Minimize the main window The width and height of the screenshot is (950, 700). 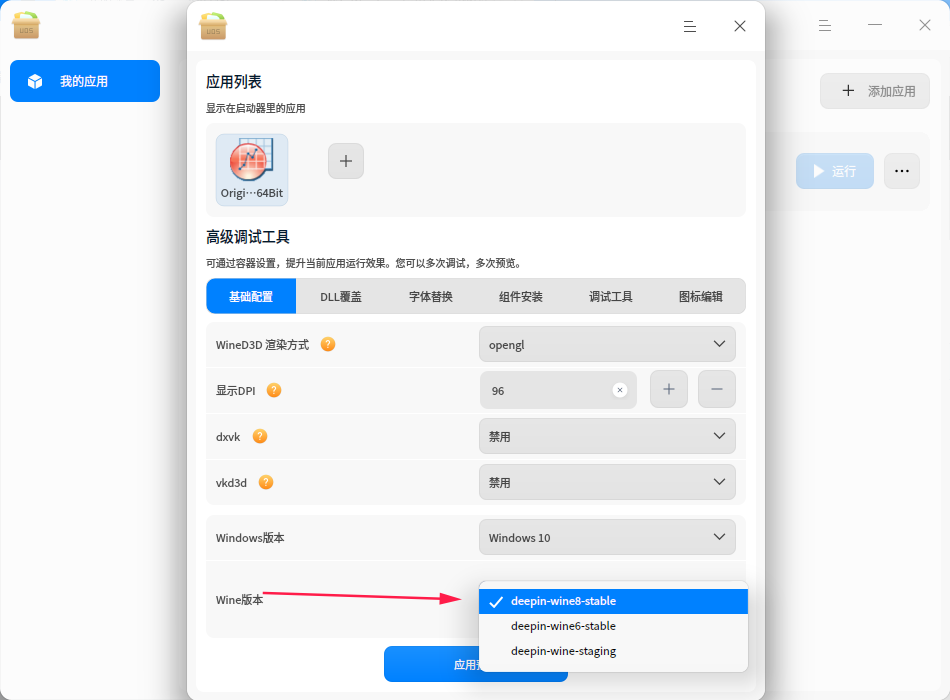[875, 25]
